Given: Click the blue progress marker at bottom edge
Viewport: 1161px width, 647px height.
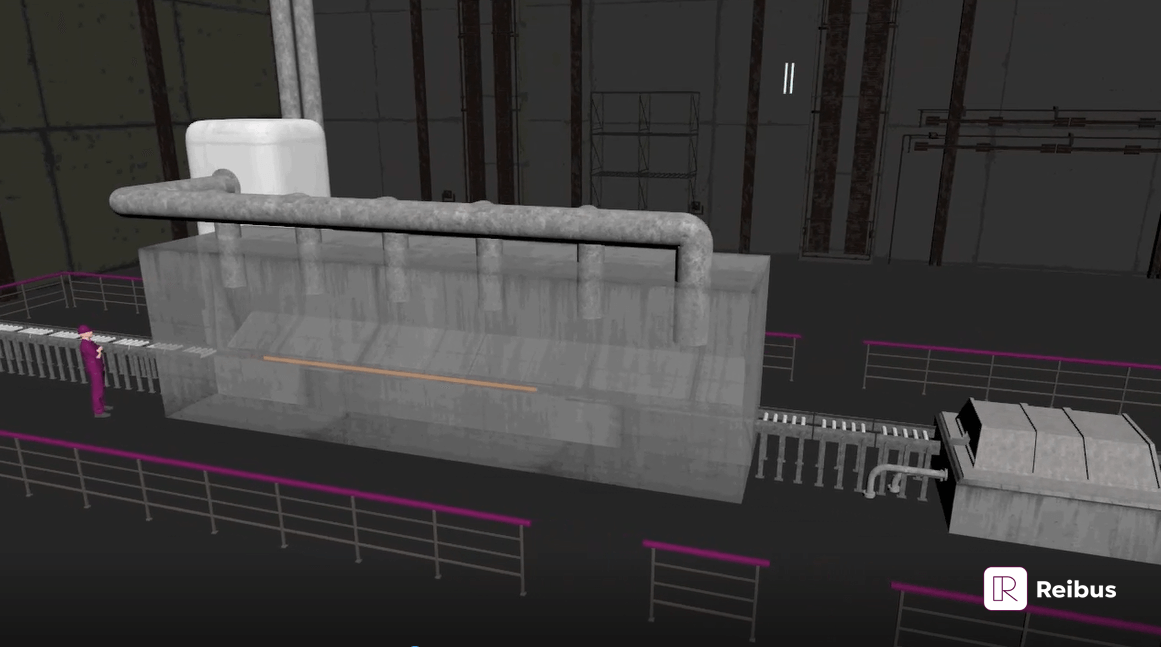Looking at the screenshot, I should pos(415,645).
